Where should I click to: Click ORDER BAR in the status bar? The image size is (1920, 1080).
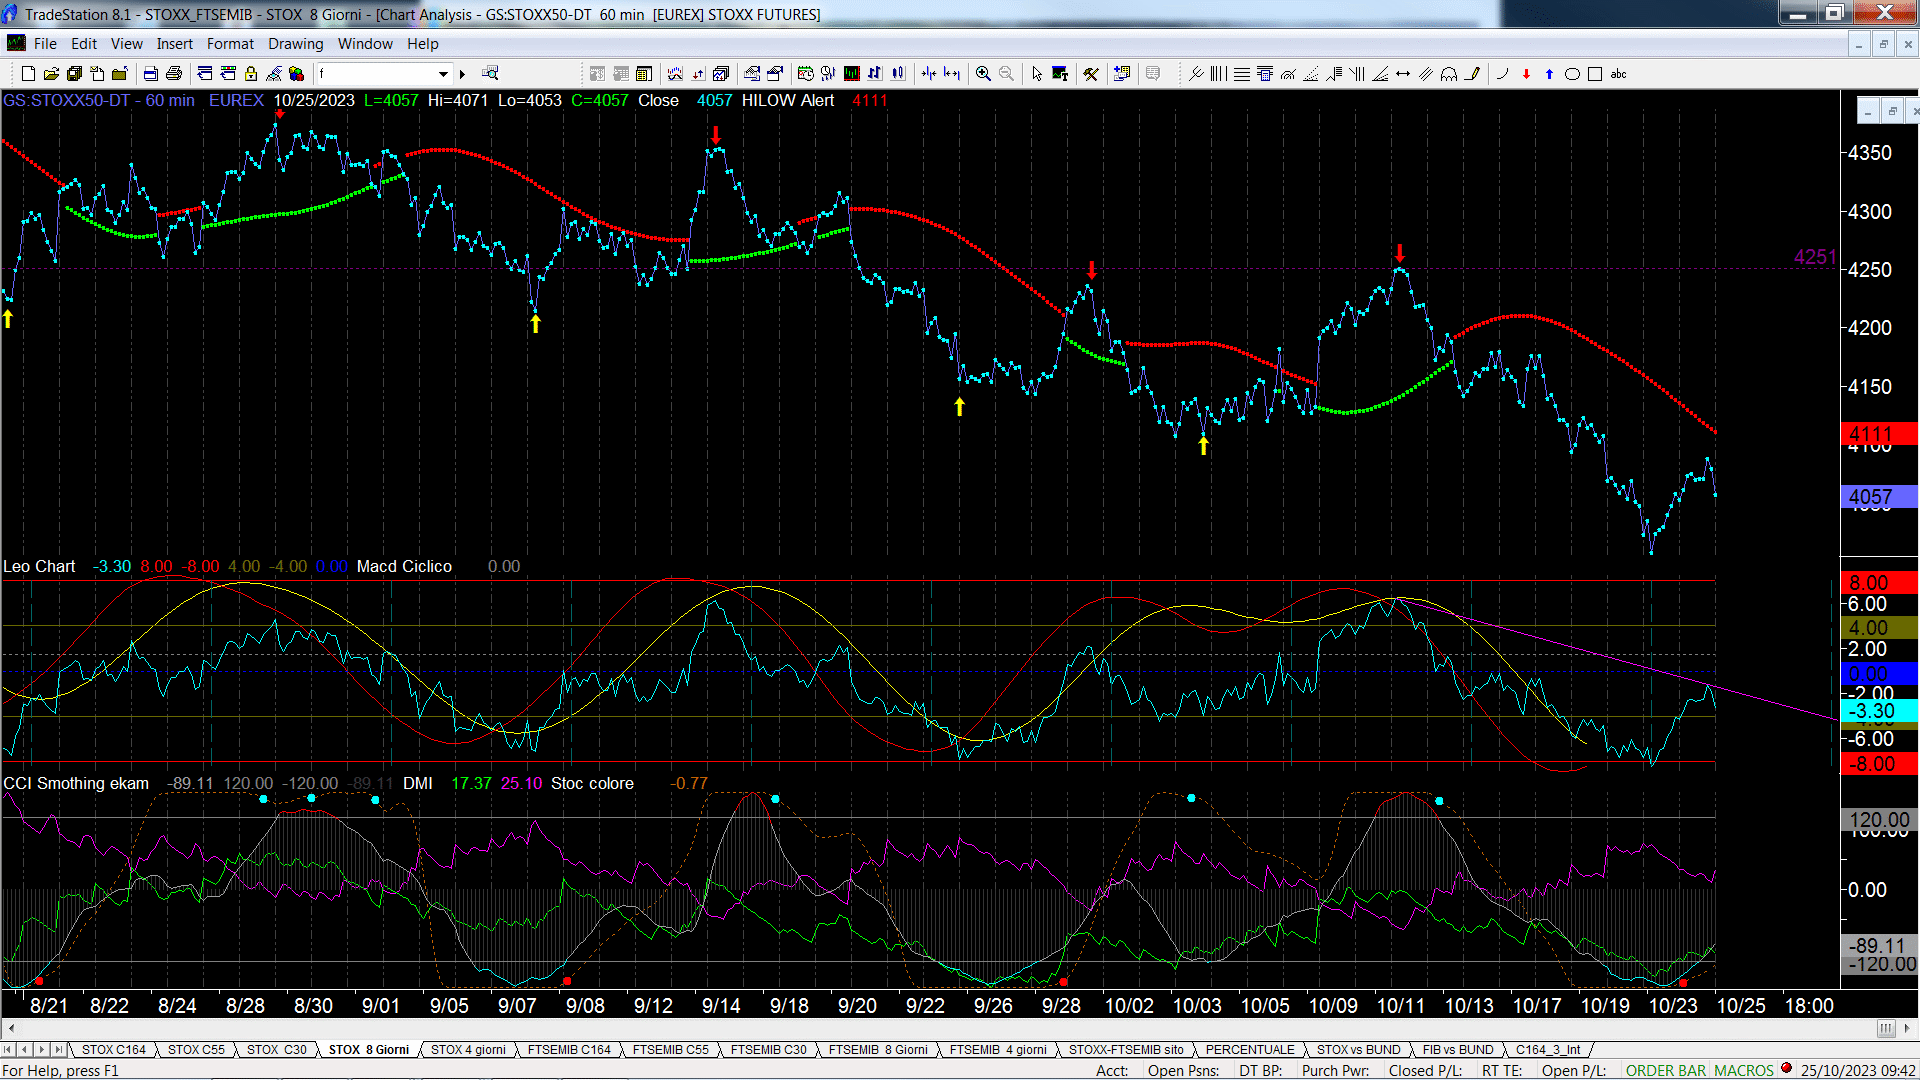pos(1666,1071)
